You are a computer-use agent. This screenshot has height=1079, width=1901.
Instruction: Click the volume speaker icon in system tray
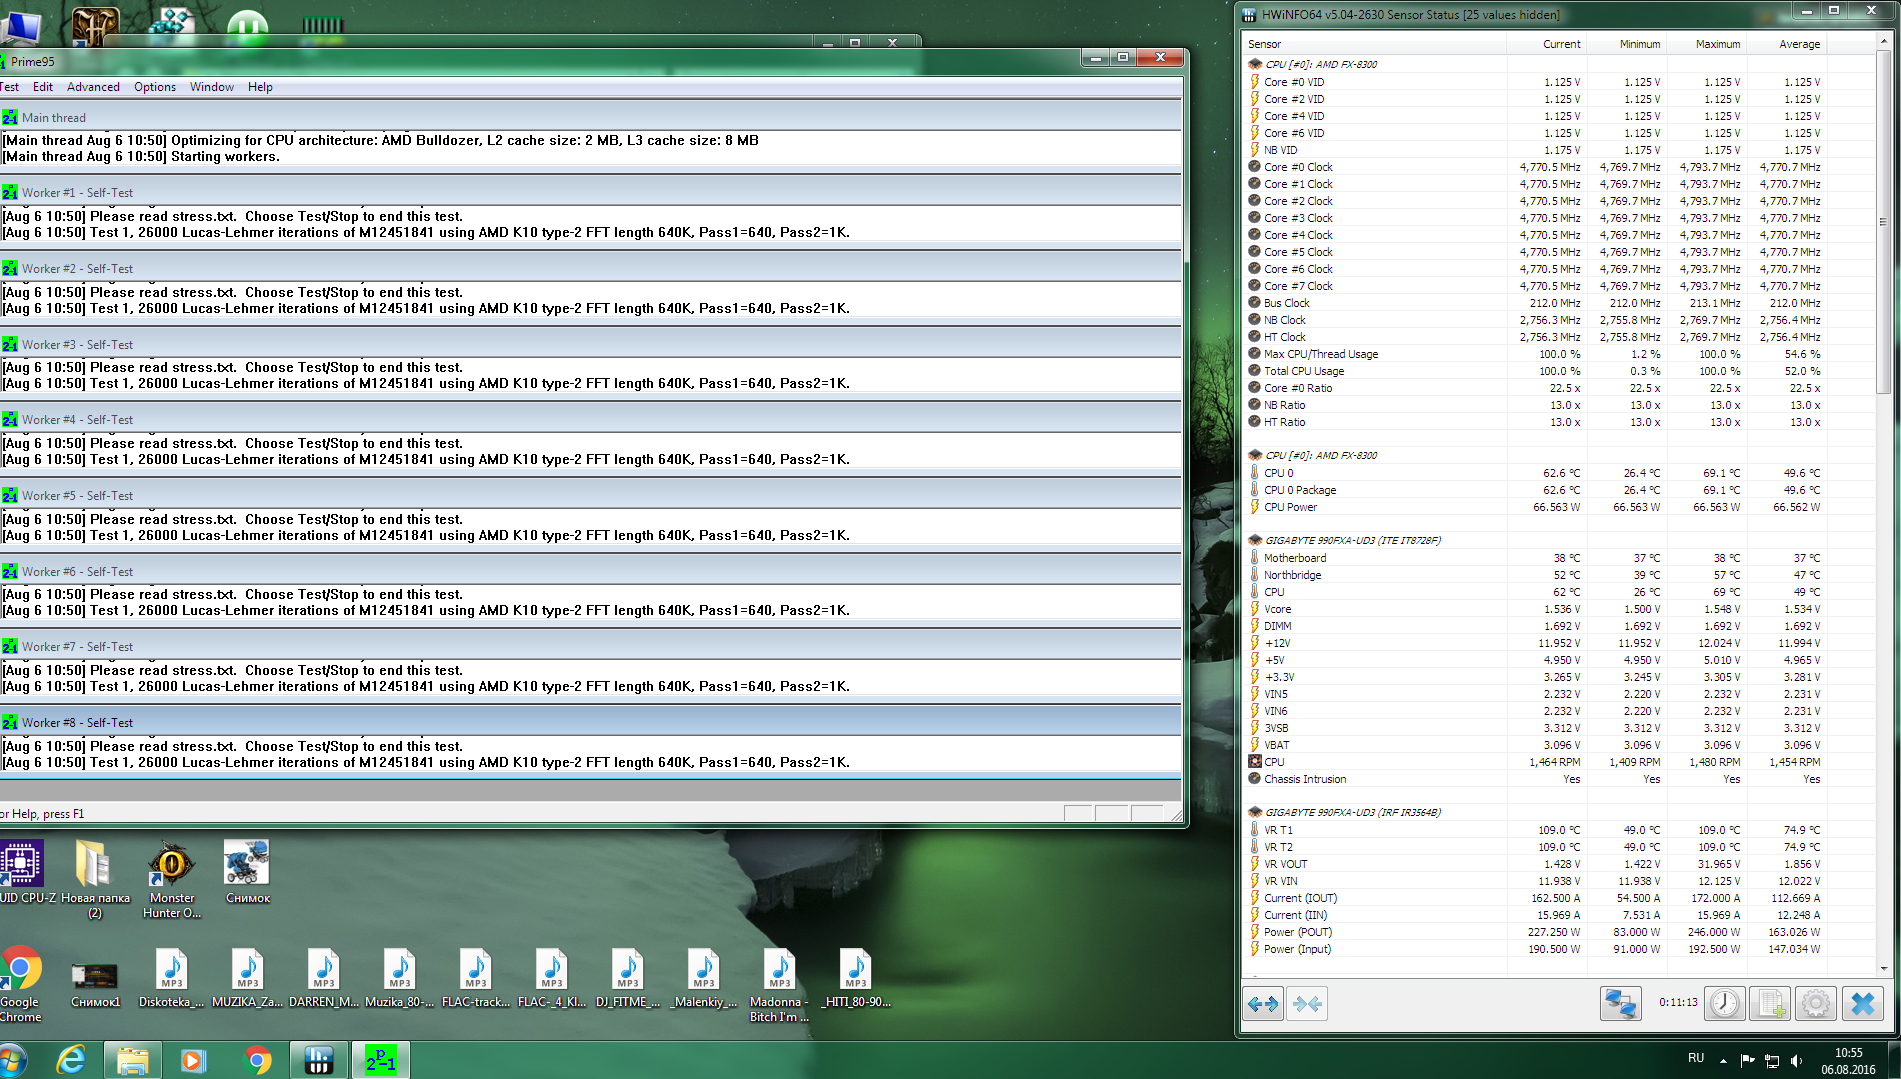click(x=1796, y=1060)
